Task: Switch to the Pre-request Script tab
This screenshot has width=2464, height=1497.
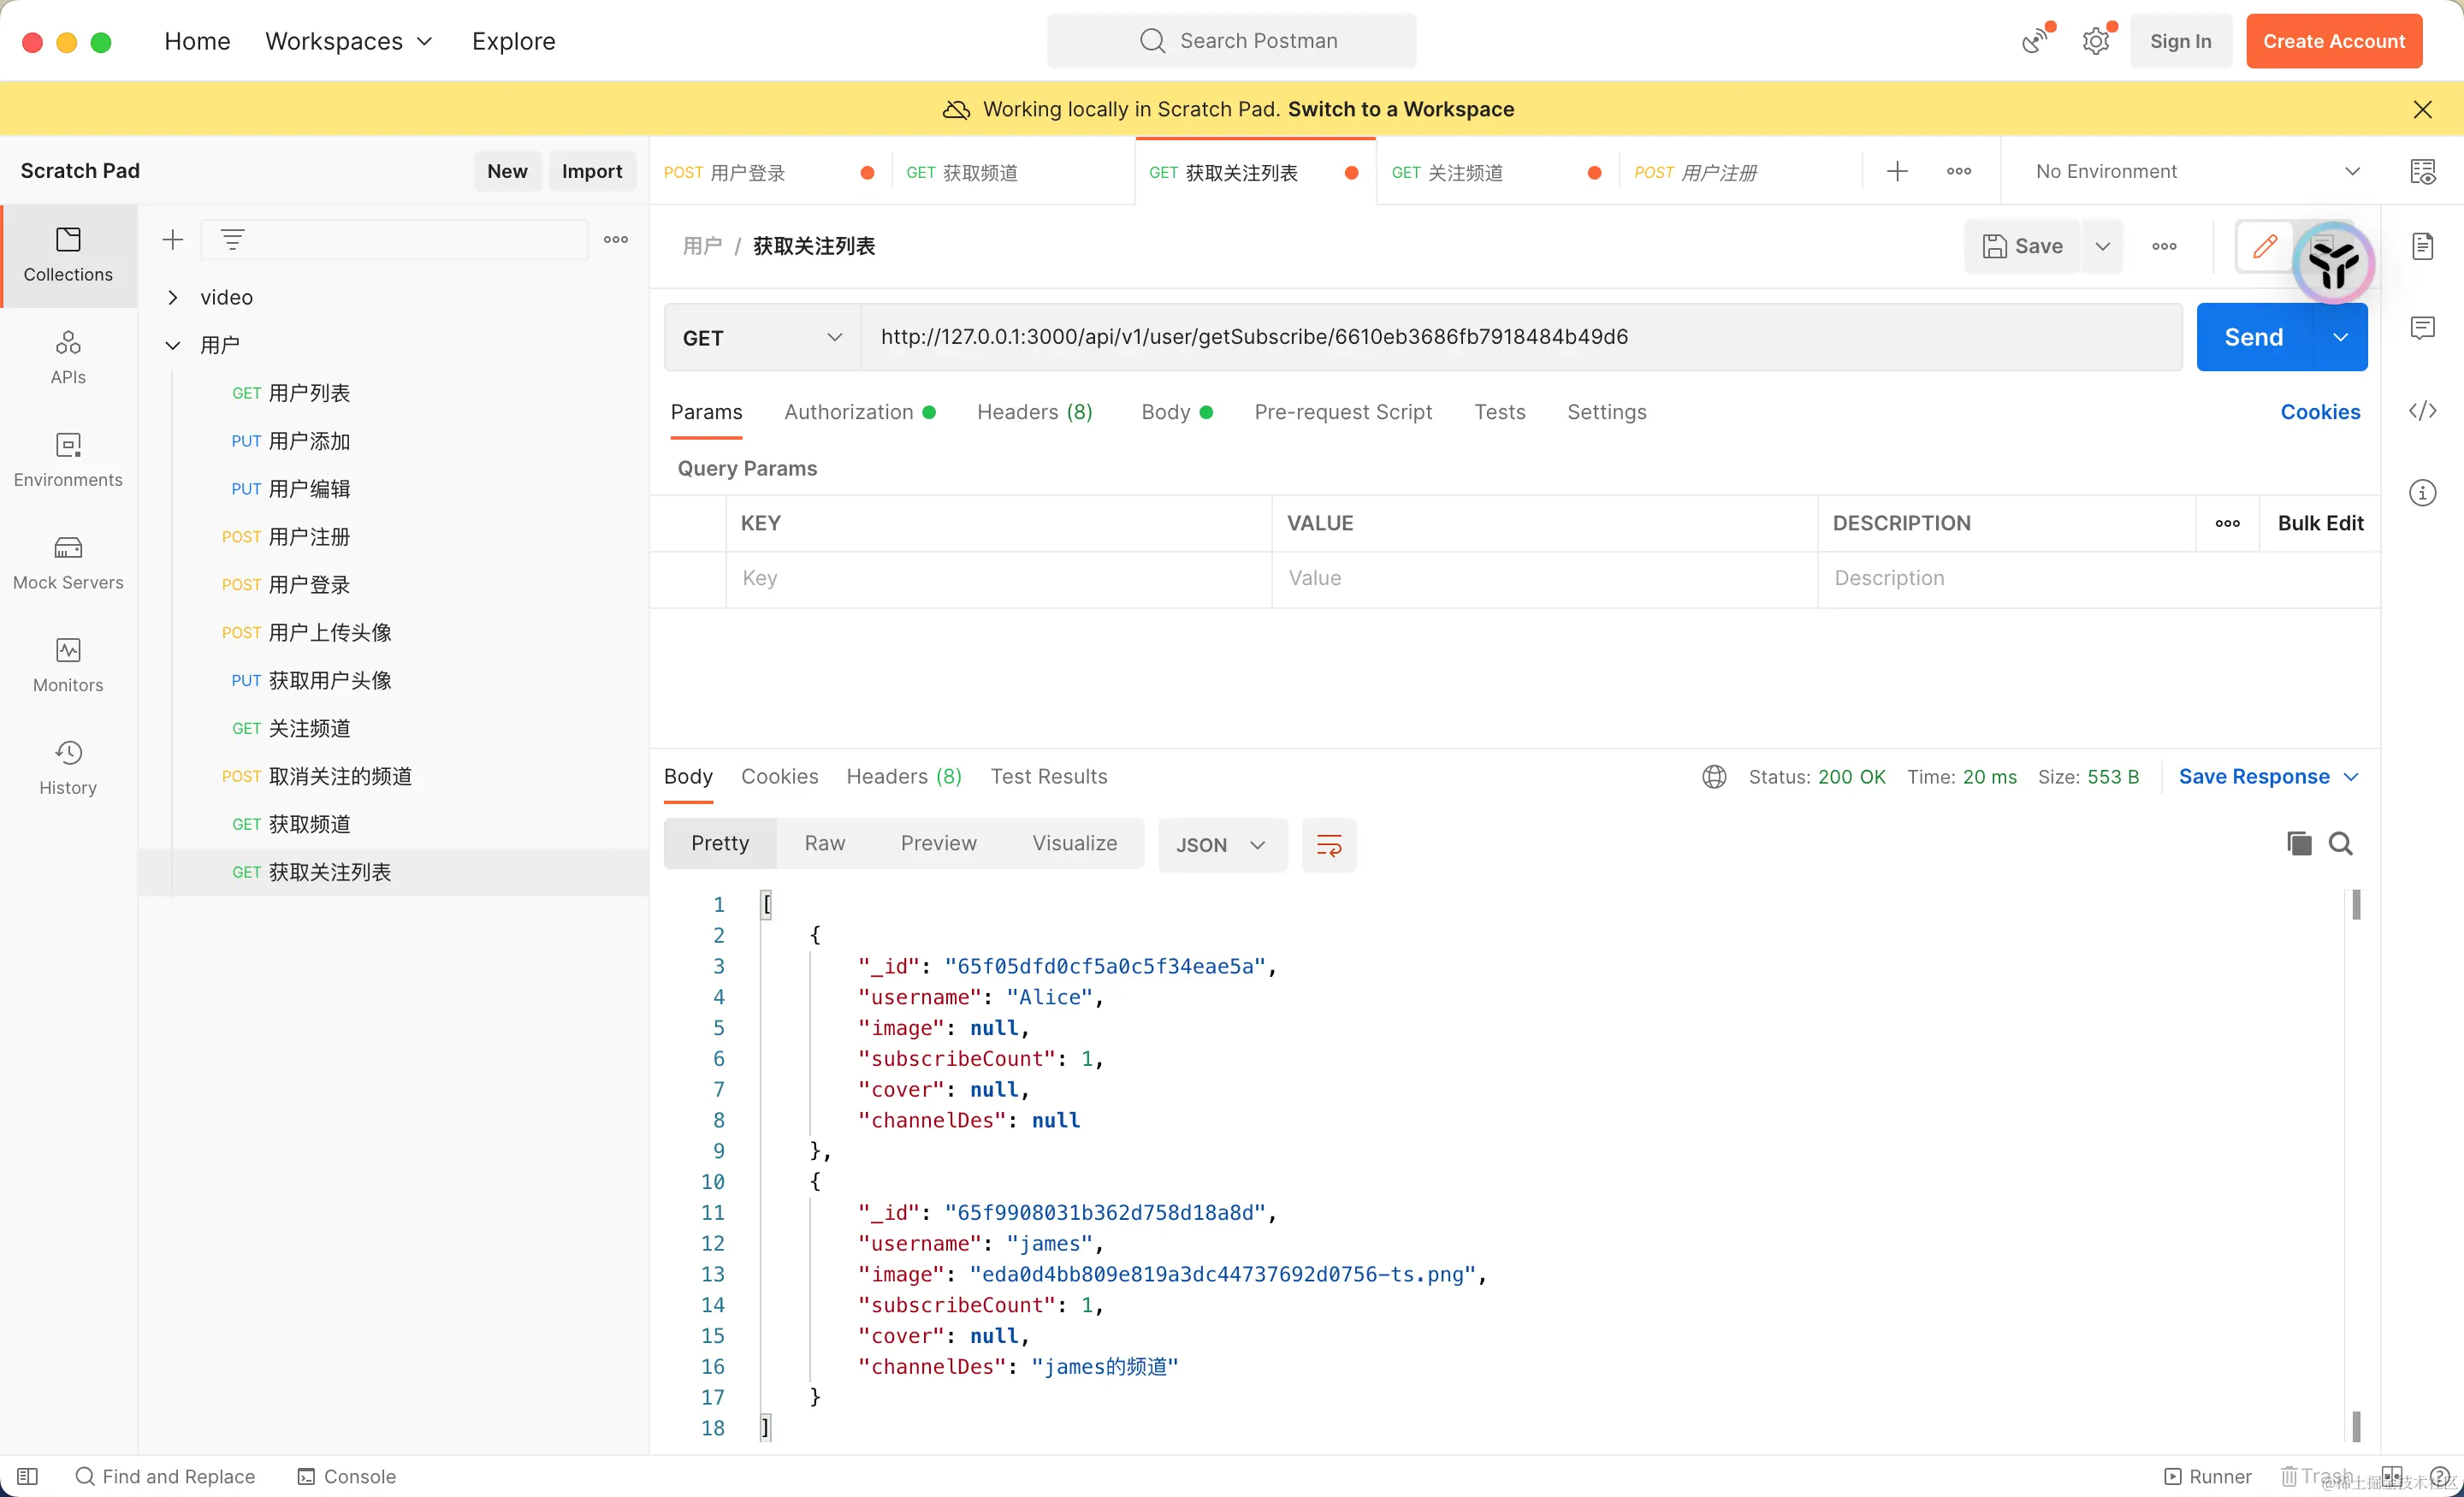Action: coord(1342,412)
